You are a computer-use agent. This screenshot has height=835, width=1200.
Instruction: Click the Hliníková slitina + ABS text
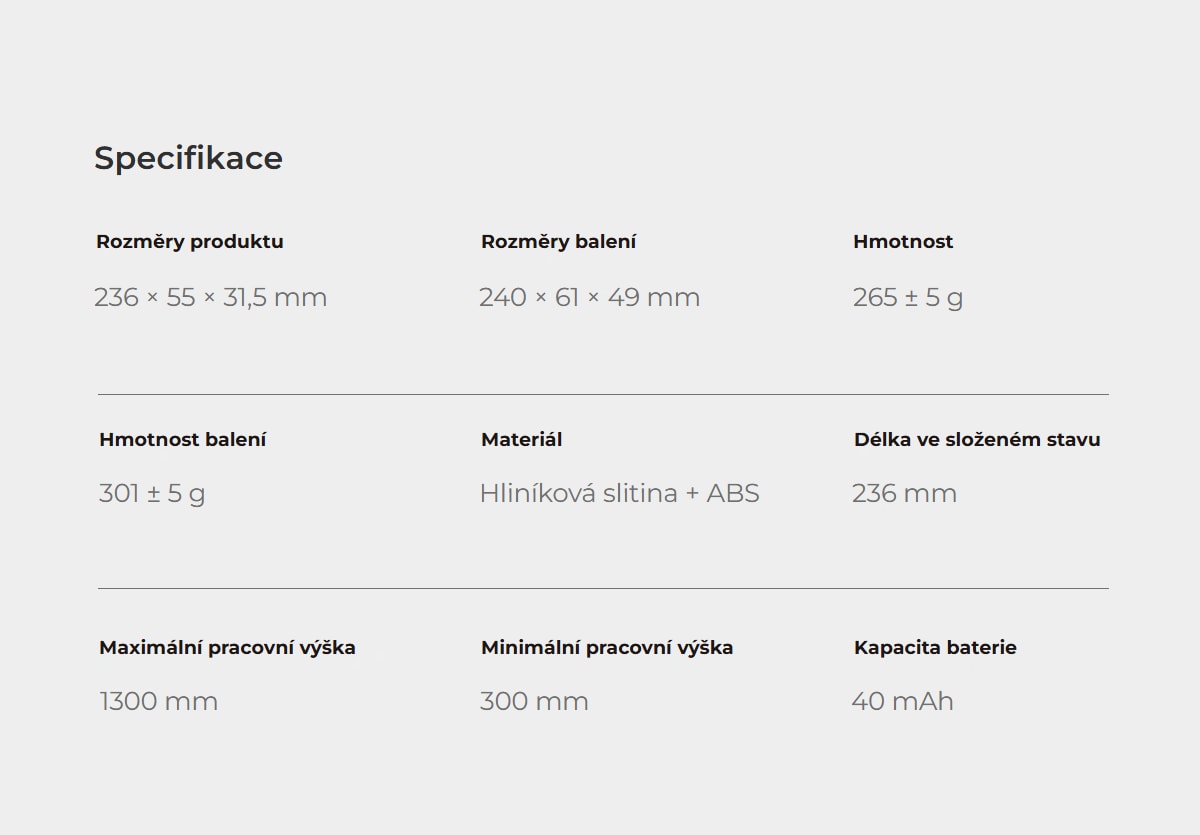(x=619, y=493)
